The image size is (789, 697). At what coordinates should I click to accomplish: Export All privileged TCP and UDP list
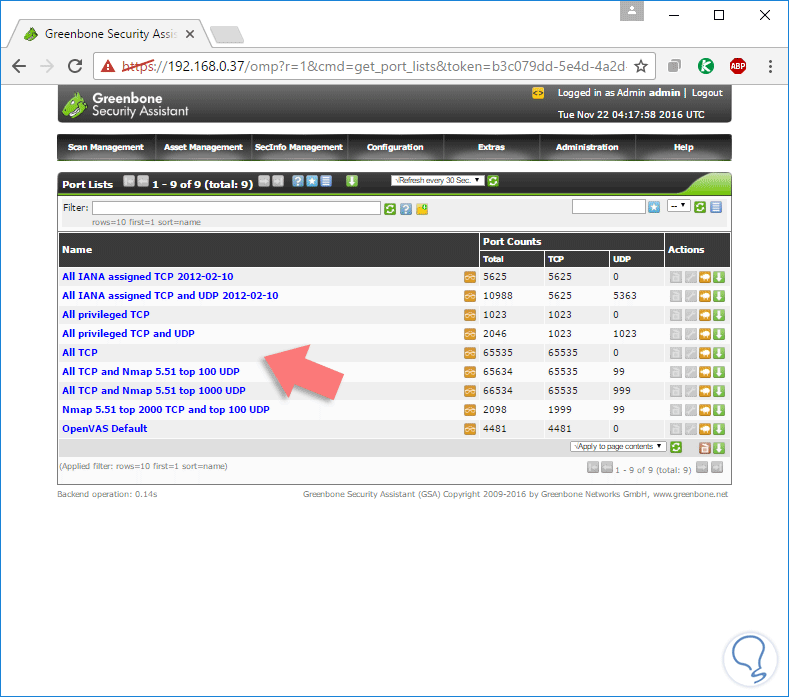[719, 334]
